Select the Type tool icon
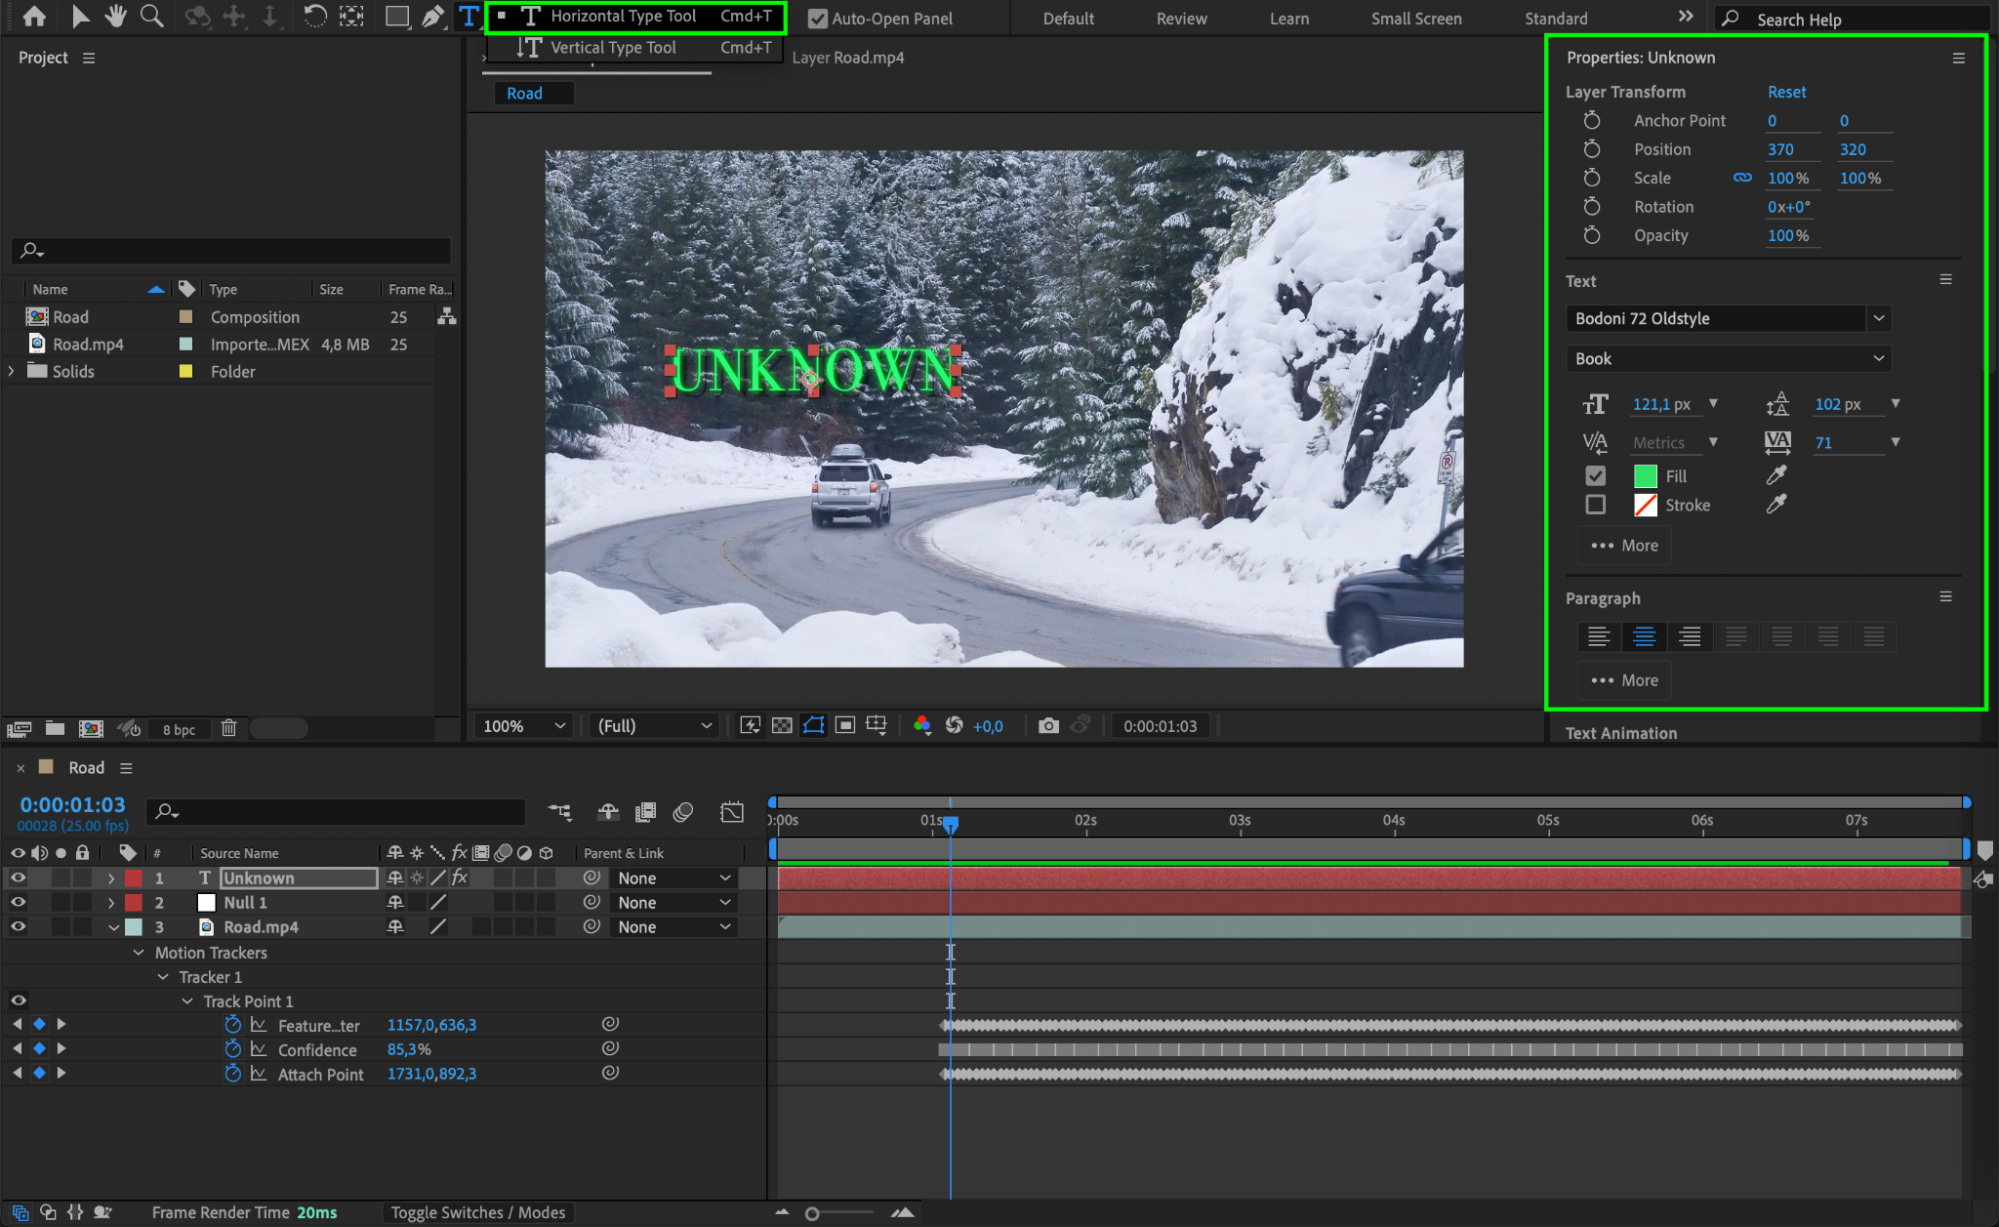Viewport: 1999px width, 1227px height. [468, 16]
